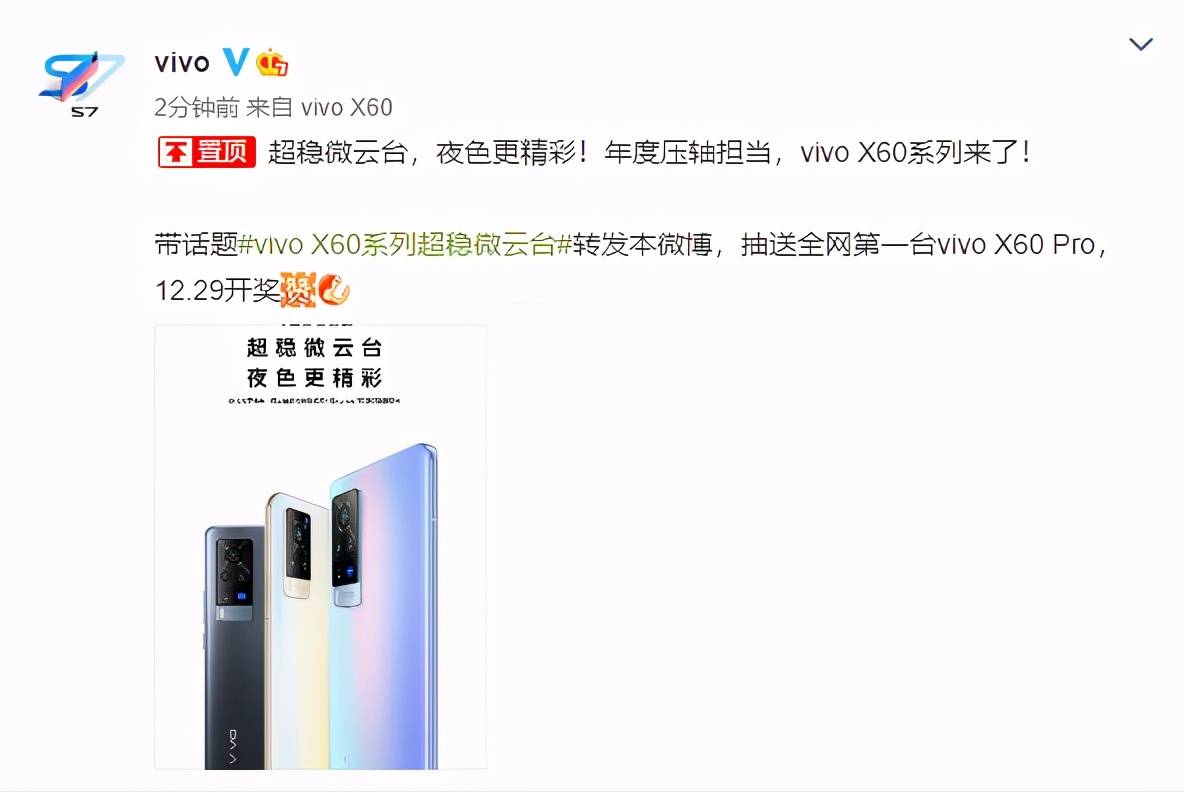Click the blue gradient phone in poster

click(384, 606)
